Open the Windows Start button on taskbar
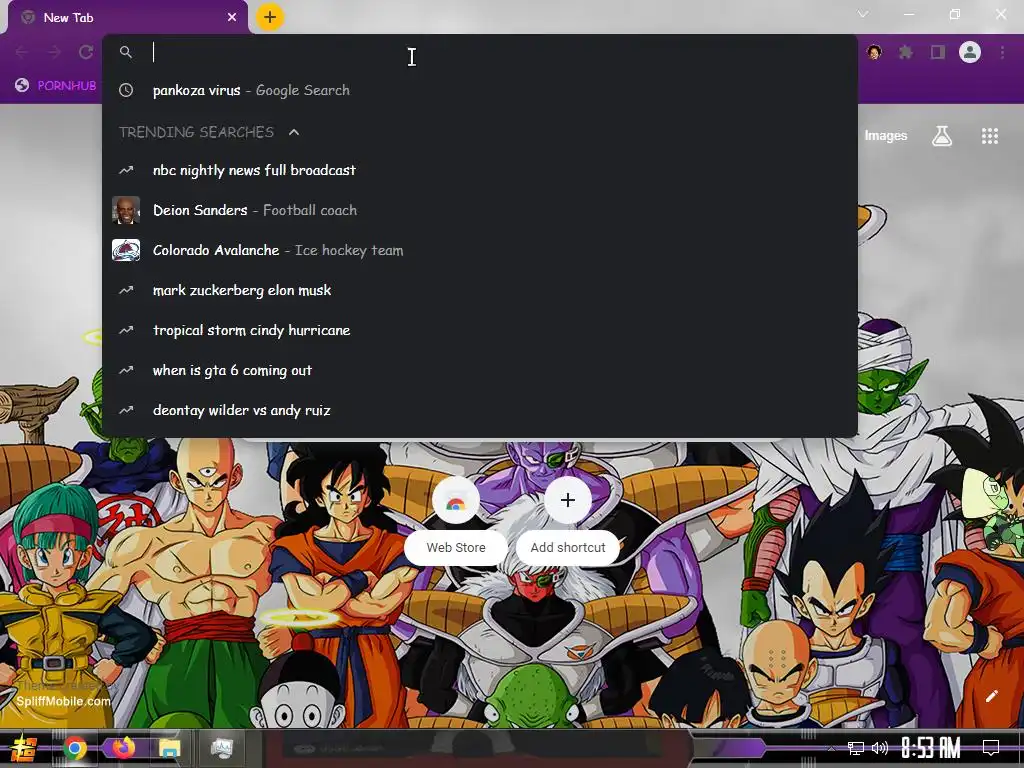This screenshot has height=768, width=1024. point(24,748)
